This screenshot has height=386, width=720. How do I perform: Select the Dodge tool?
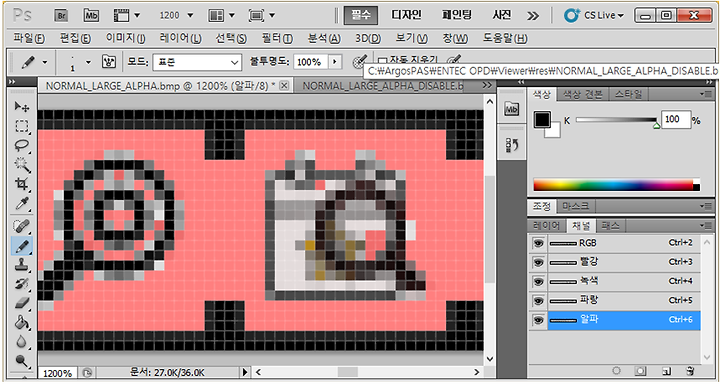pos(22,361)
